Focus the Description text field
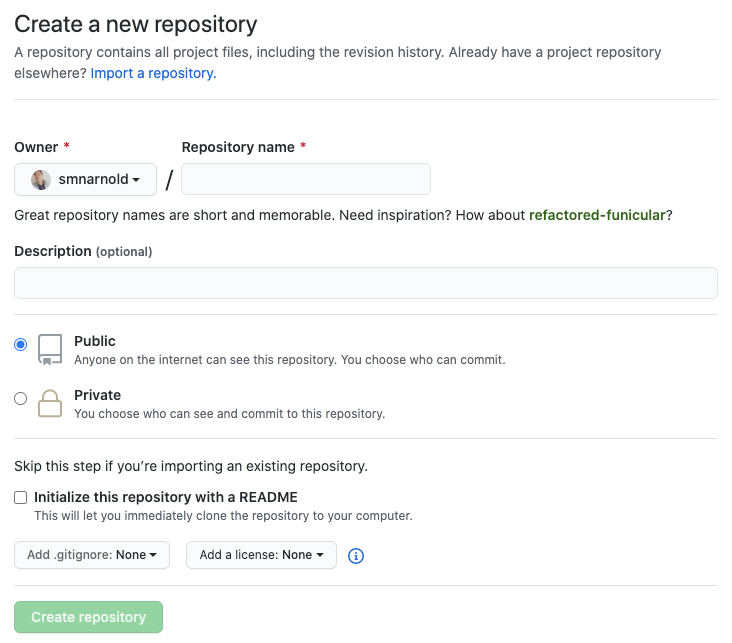The image size is (732, 643). [x=366, y=283]
